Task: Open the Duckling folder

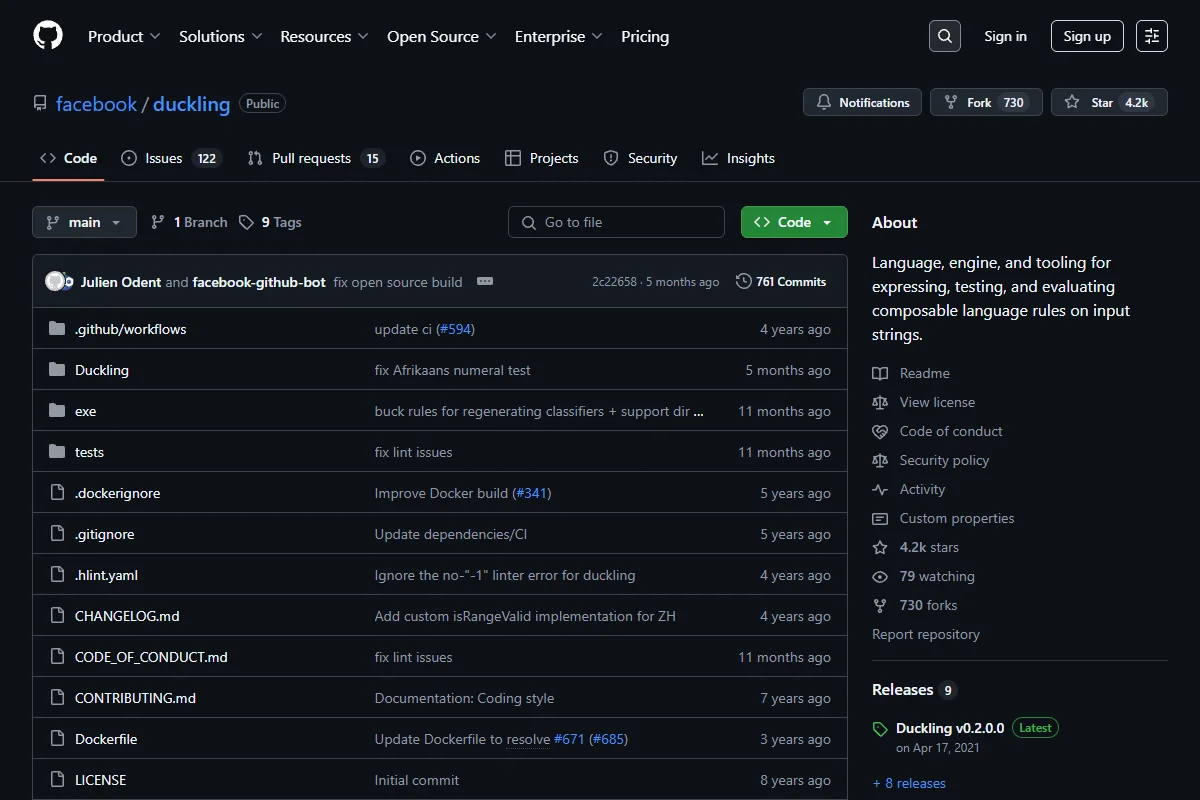Action: point(102,370)
